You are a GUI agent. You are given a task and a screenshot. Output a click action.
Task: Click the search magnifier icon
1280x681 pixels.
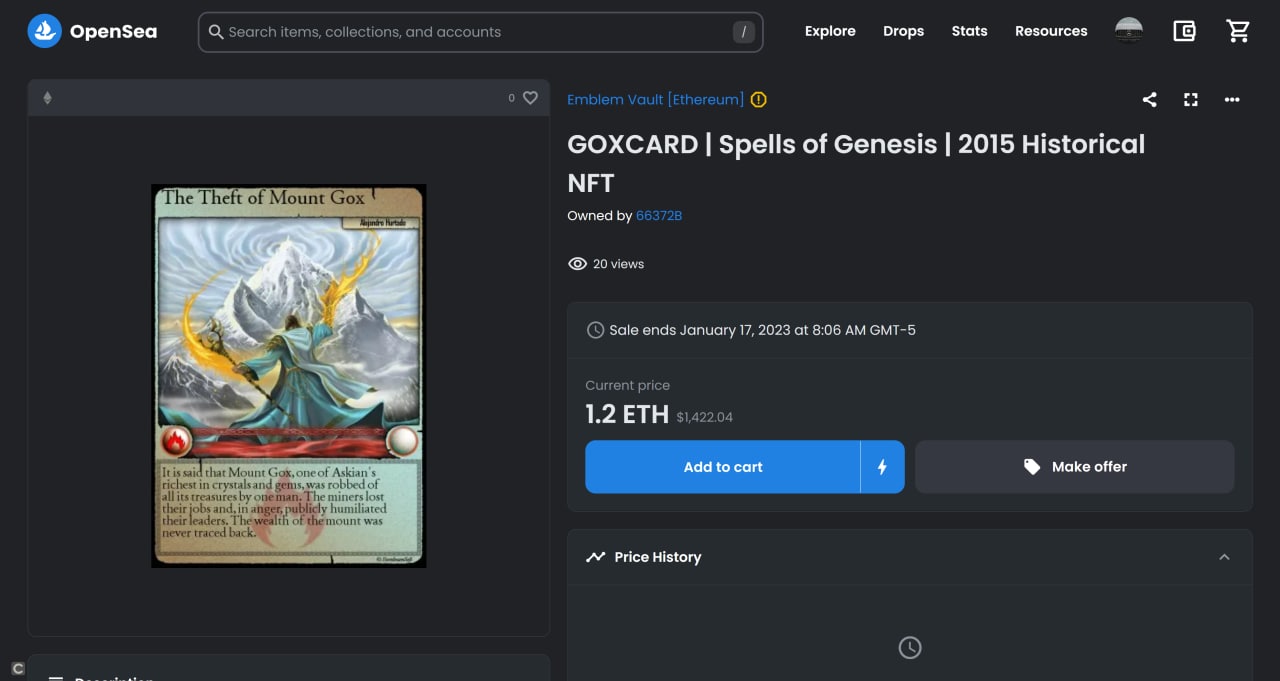(216, 32)
